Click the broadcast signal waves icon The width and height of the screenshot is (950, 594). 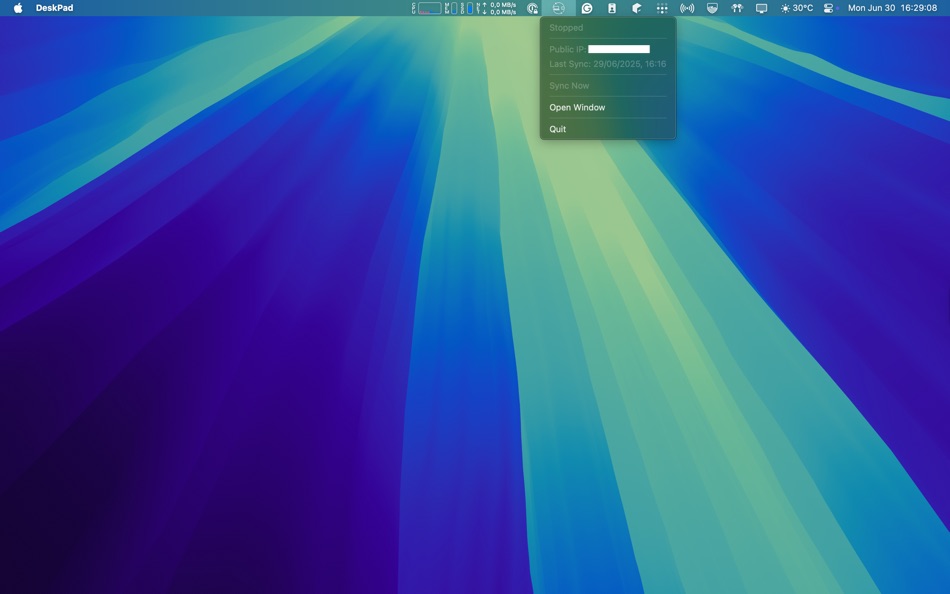pos(687,8)
